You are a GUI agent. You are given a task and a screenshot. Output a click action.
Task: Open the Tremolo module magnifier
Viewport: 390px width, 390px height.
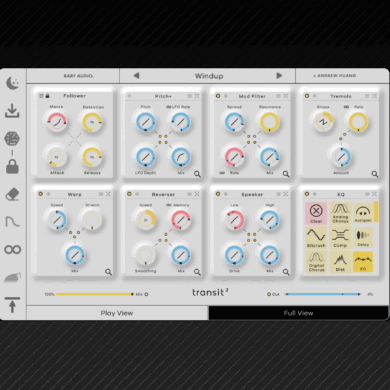tap(375, 174)
